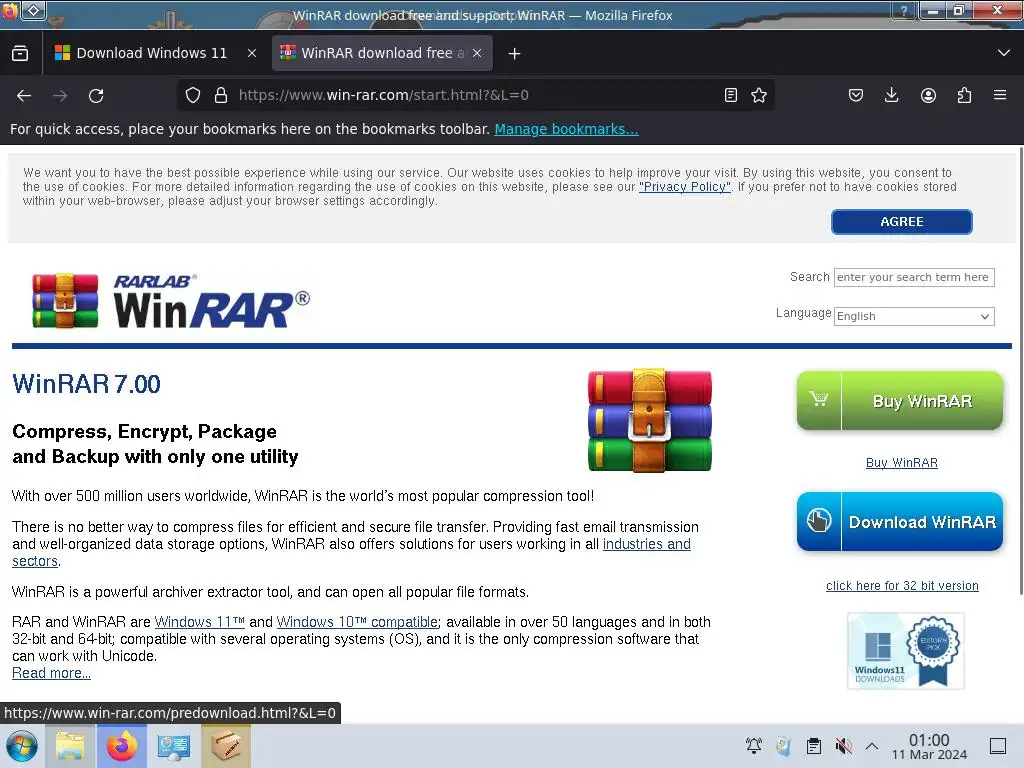Click the forward navigation arrow
Viewport: 1024px width, 768px height.
[x=60, y=96]
